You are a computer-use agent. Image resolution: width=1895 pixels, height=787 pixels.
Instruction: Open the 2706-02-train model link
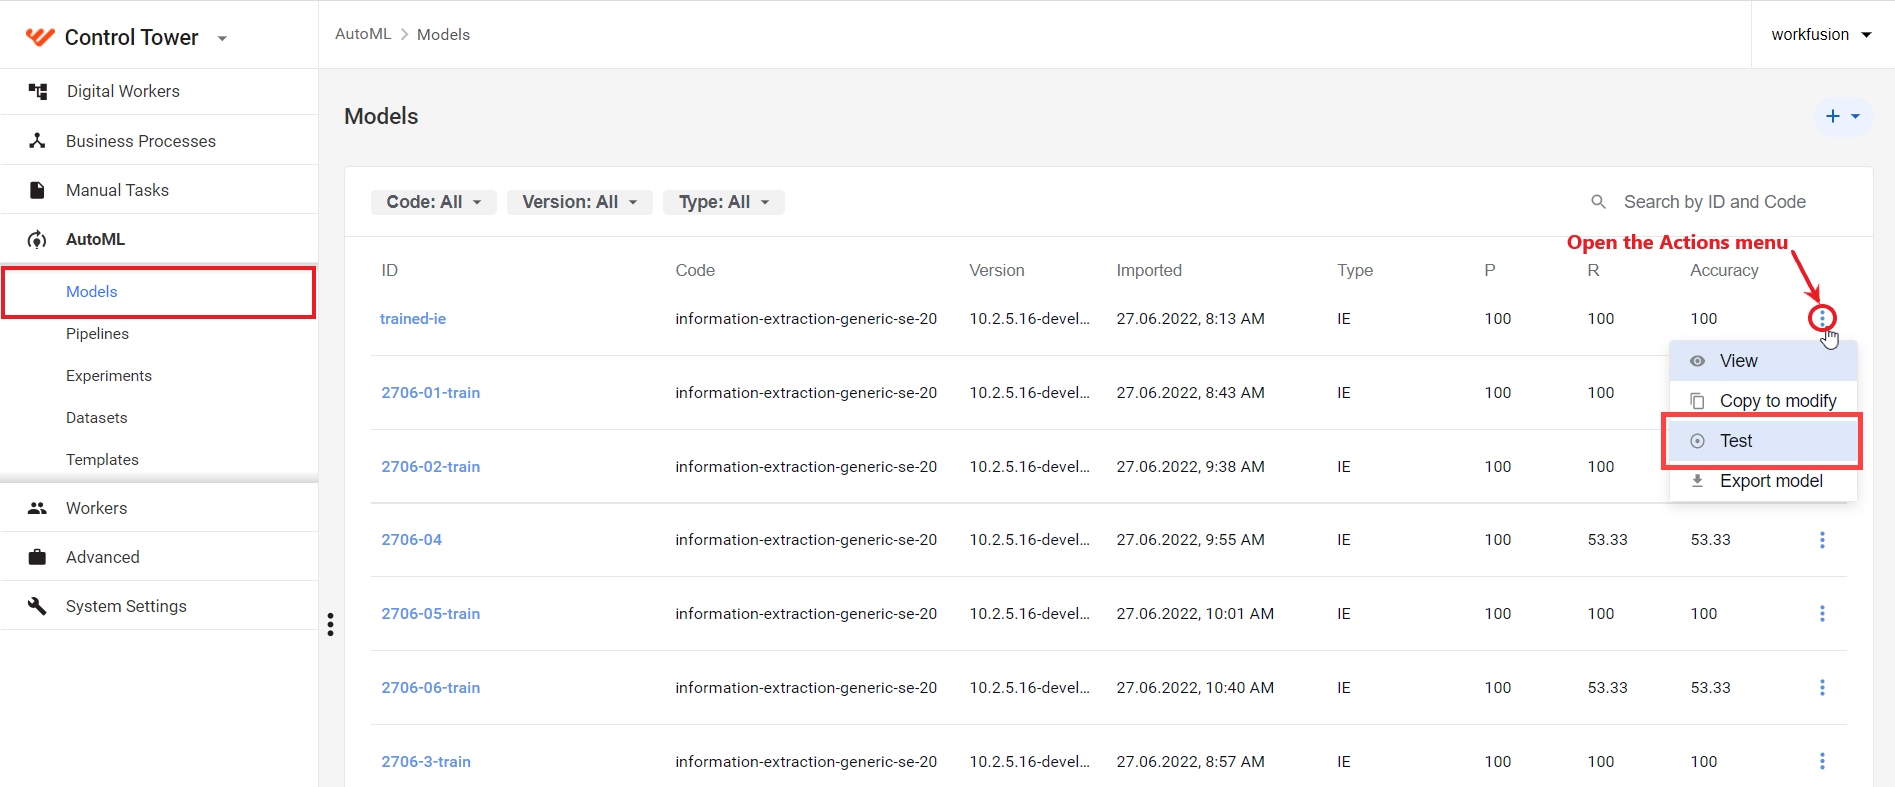pyautogui.click(x=431, y=467)
